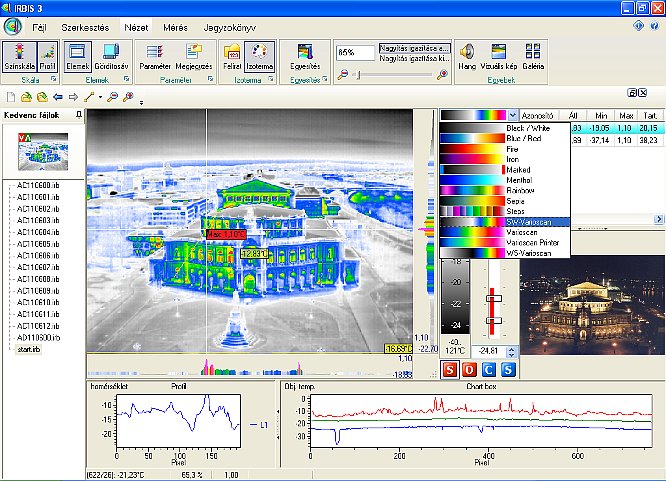The height and width of the screenshot is (481, 666).
Task: Click the Egyesítés merge icon
Action: [305, 57]
